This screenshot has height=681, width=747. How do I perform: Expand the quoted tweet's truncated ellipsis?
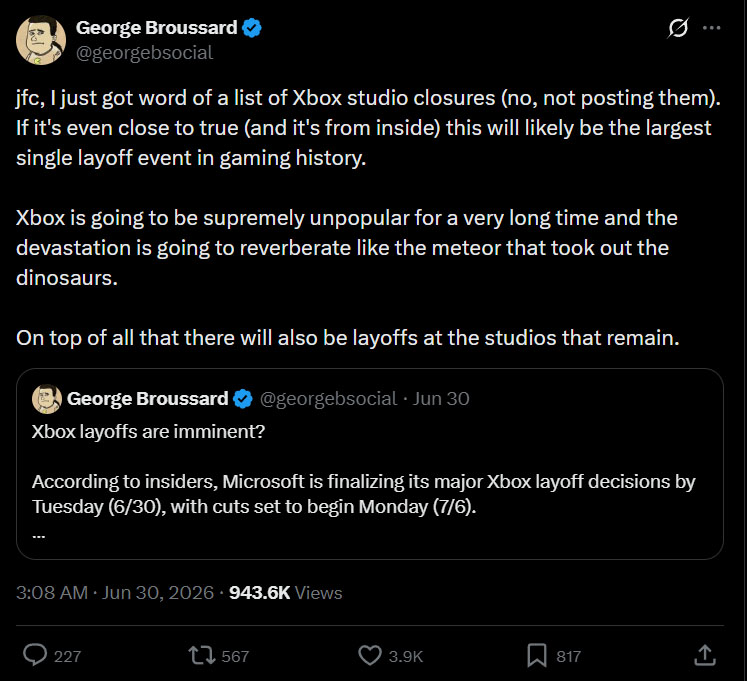[39, 536]
